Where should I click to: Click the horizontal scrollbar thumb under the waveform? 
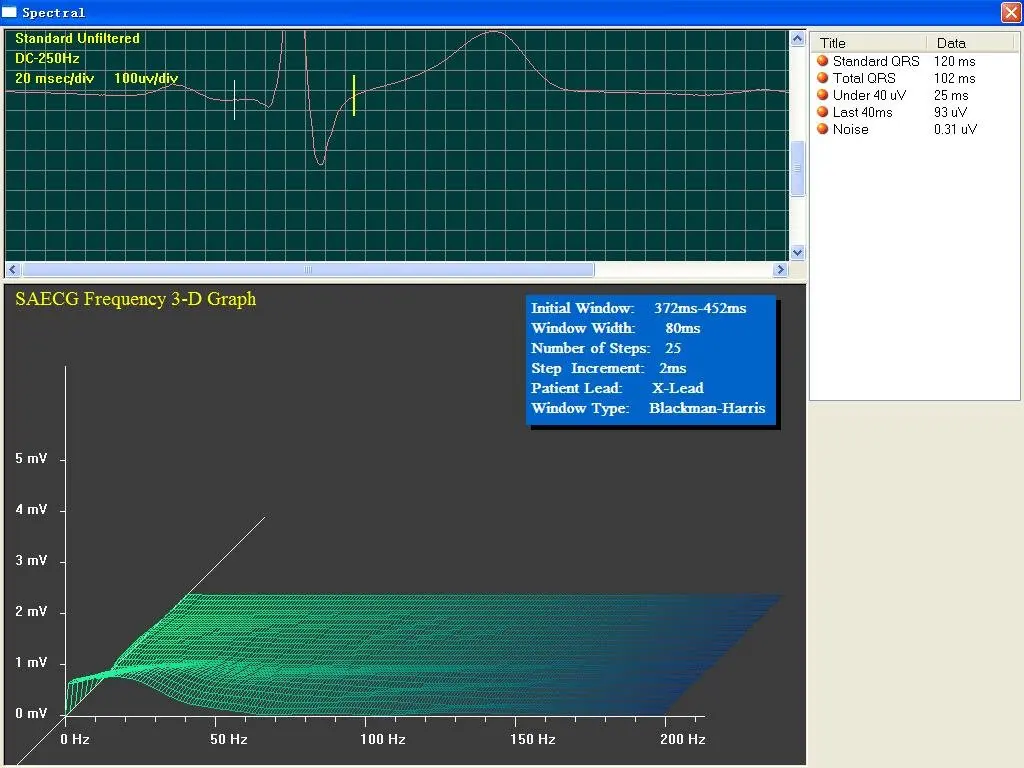point(308,270)
